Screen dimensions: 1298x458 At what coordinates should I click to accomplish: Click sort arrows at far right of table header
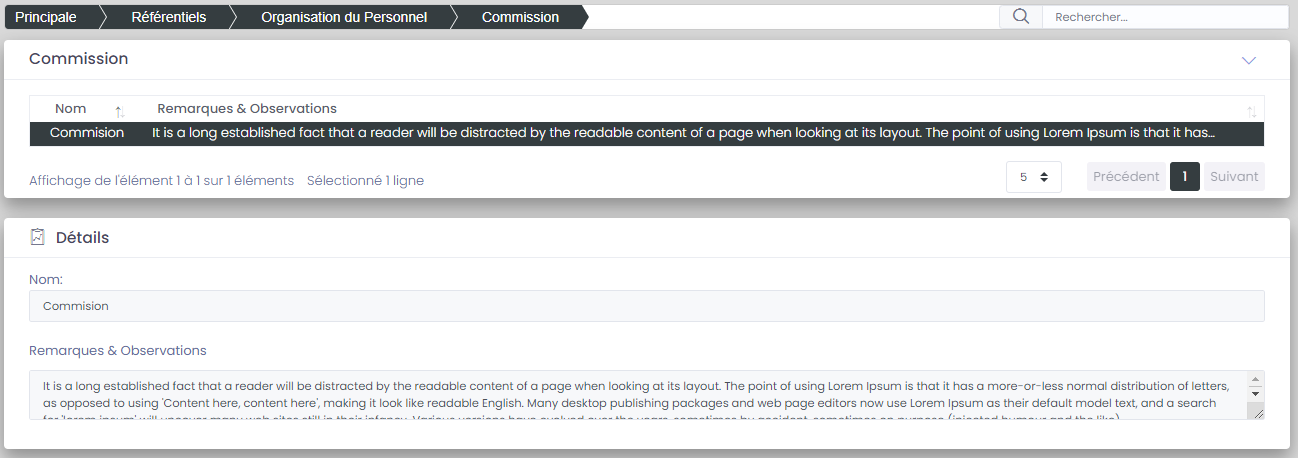(x=1251, y=110)
